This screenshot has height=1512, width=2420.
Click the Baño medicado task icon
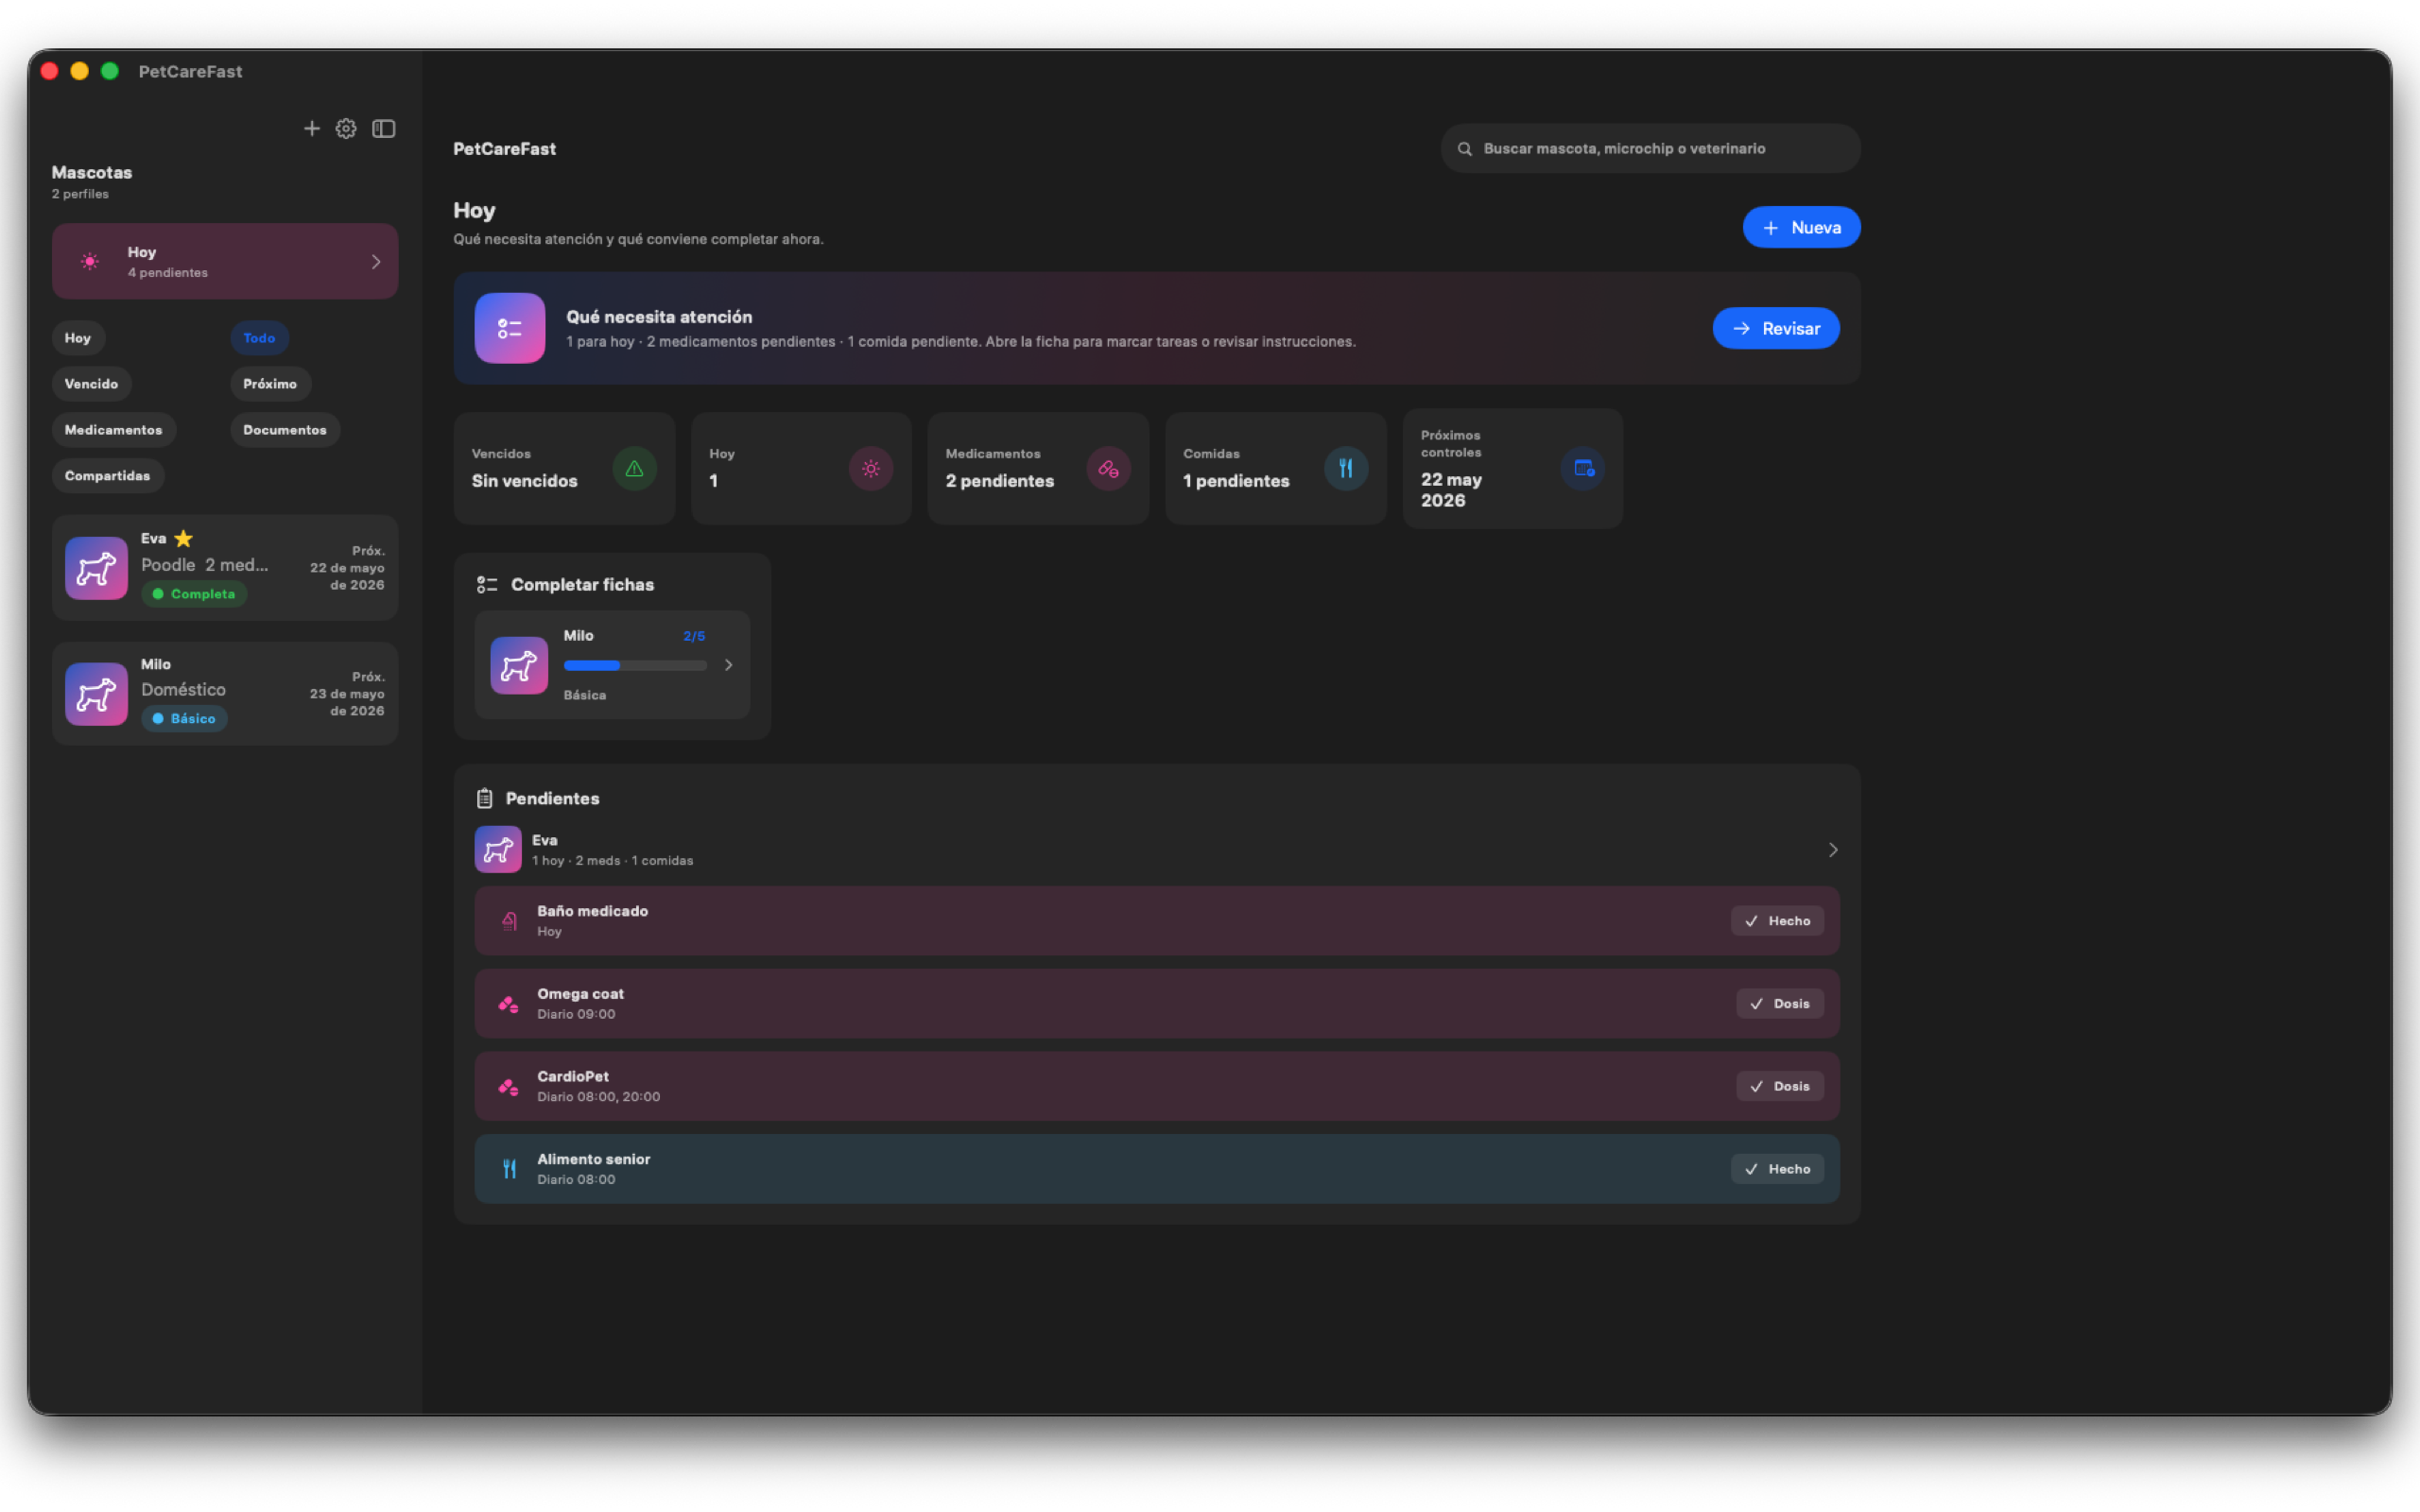pos(509,921)
